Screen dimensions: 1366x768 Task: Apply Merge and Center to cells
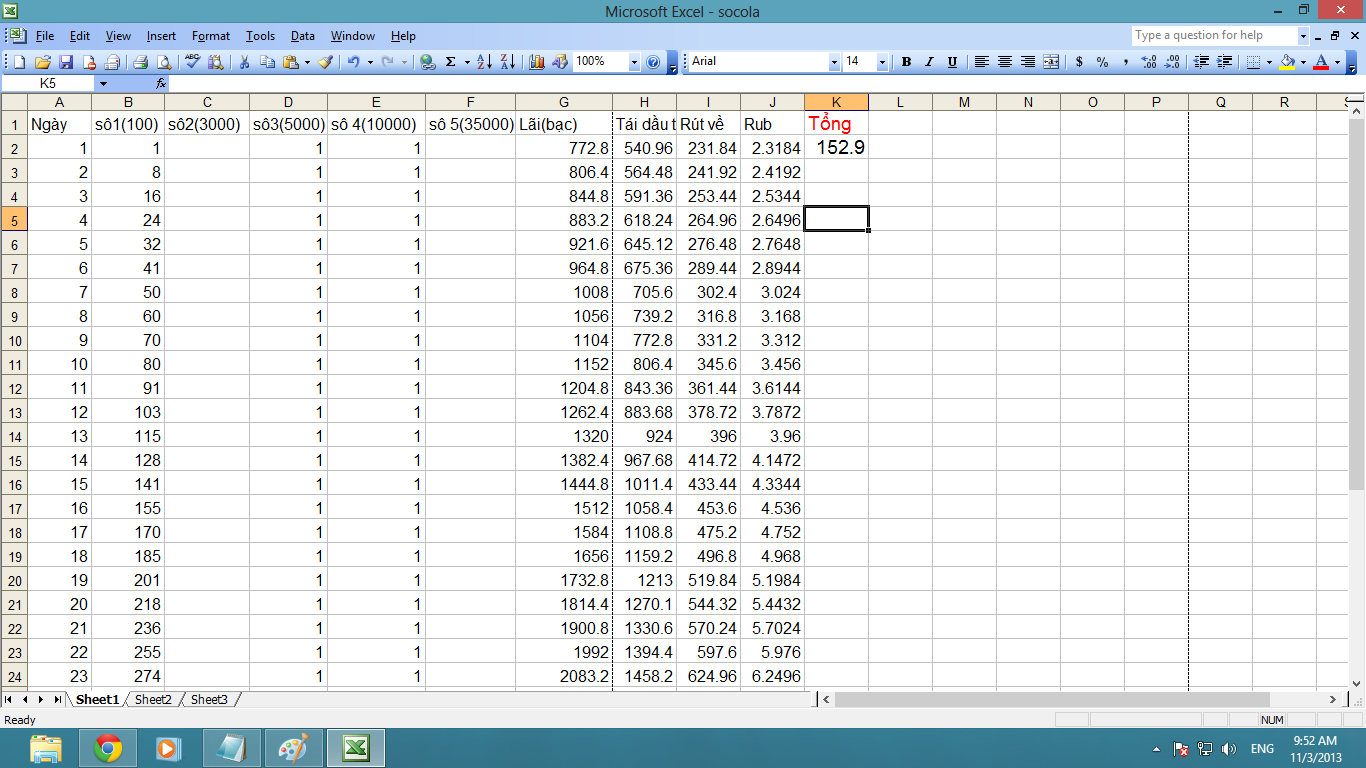(x=1051, y=62)
